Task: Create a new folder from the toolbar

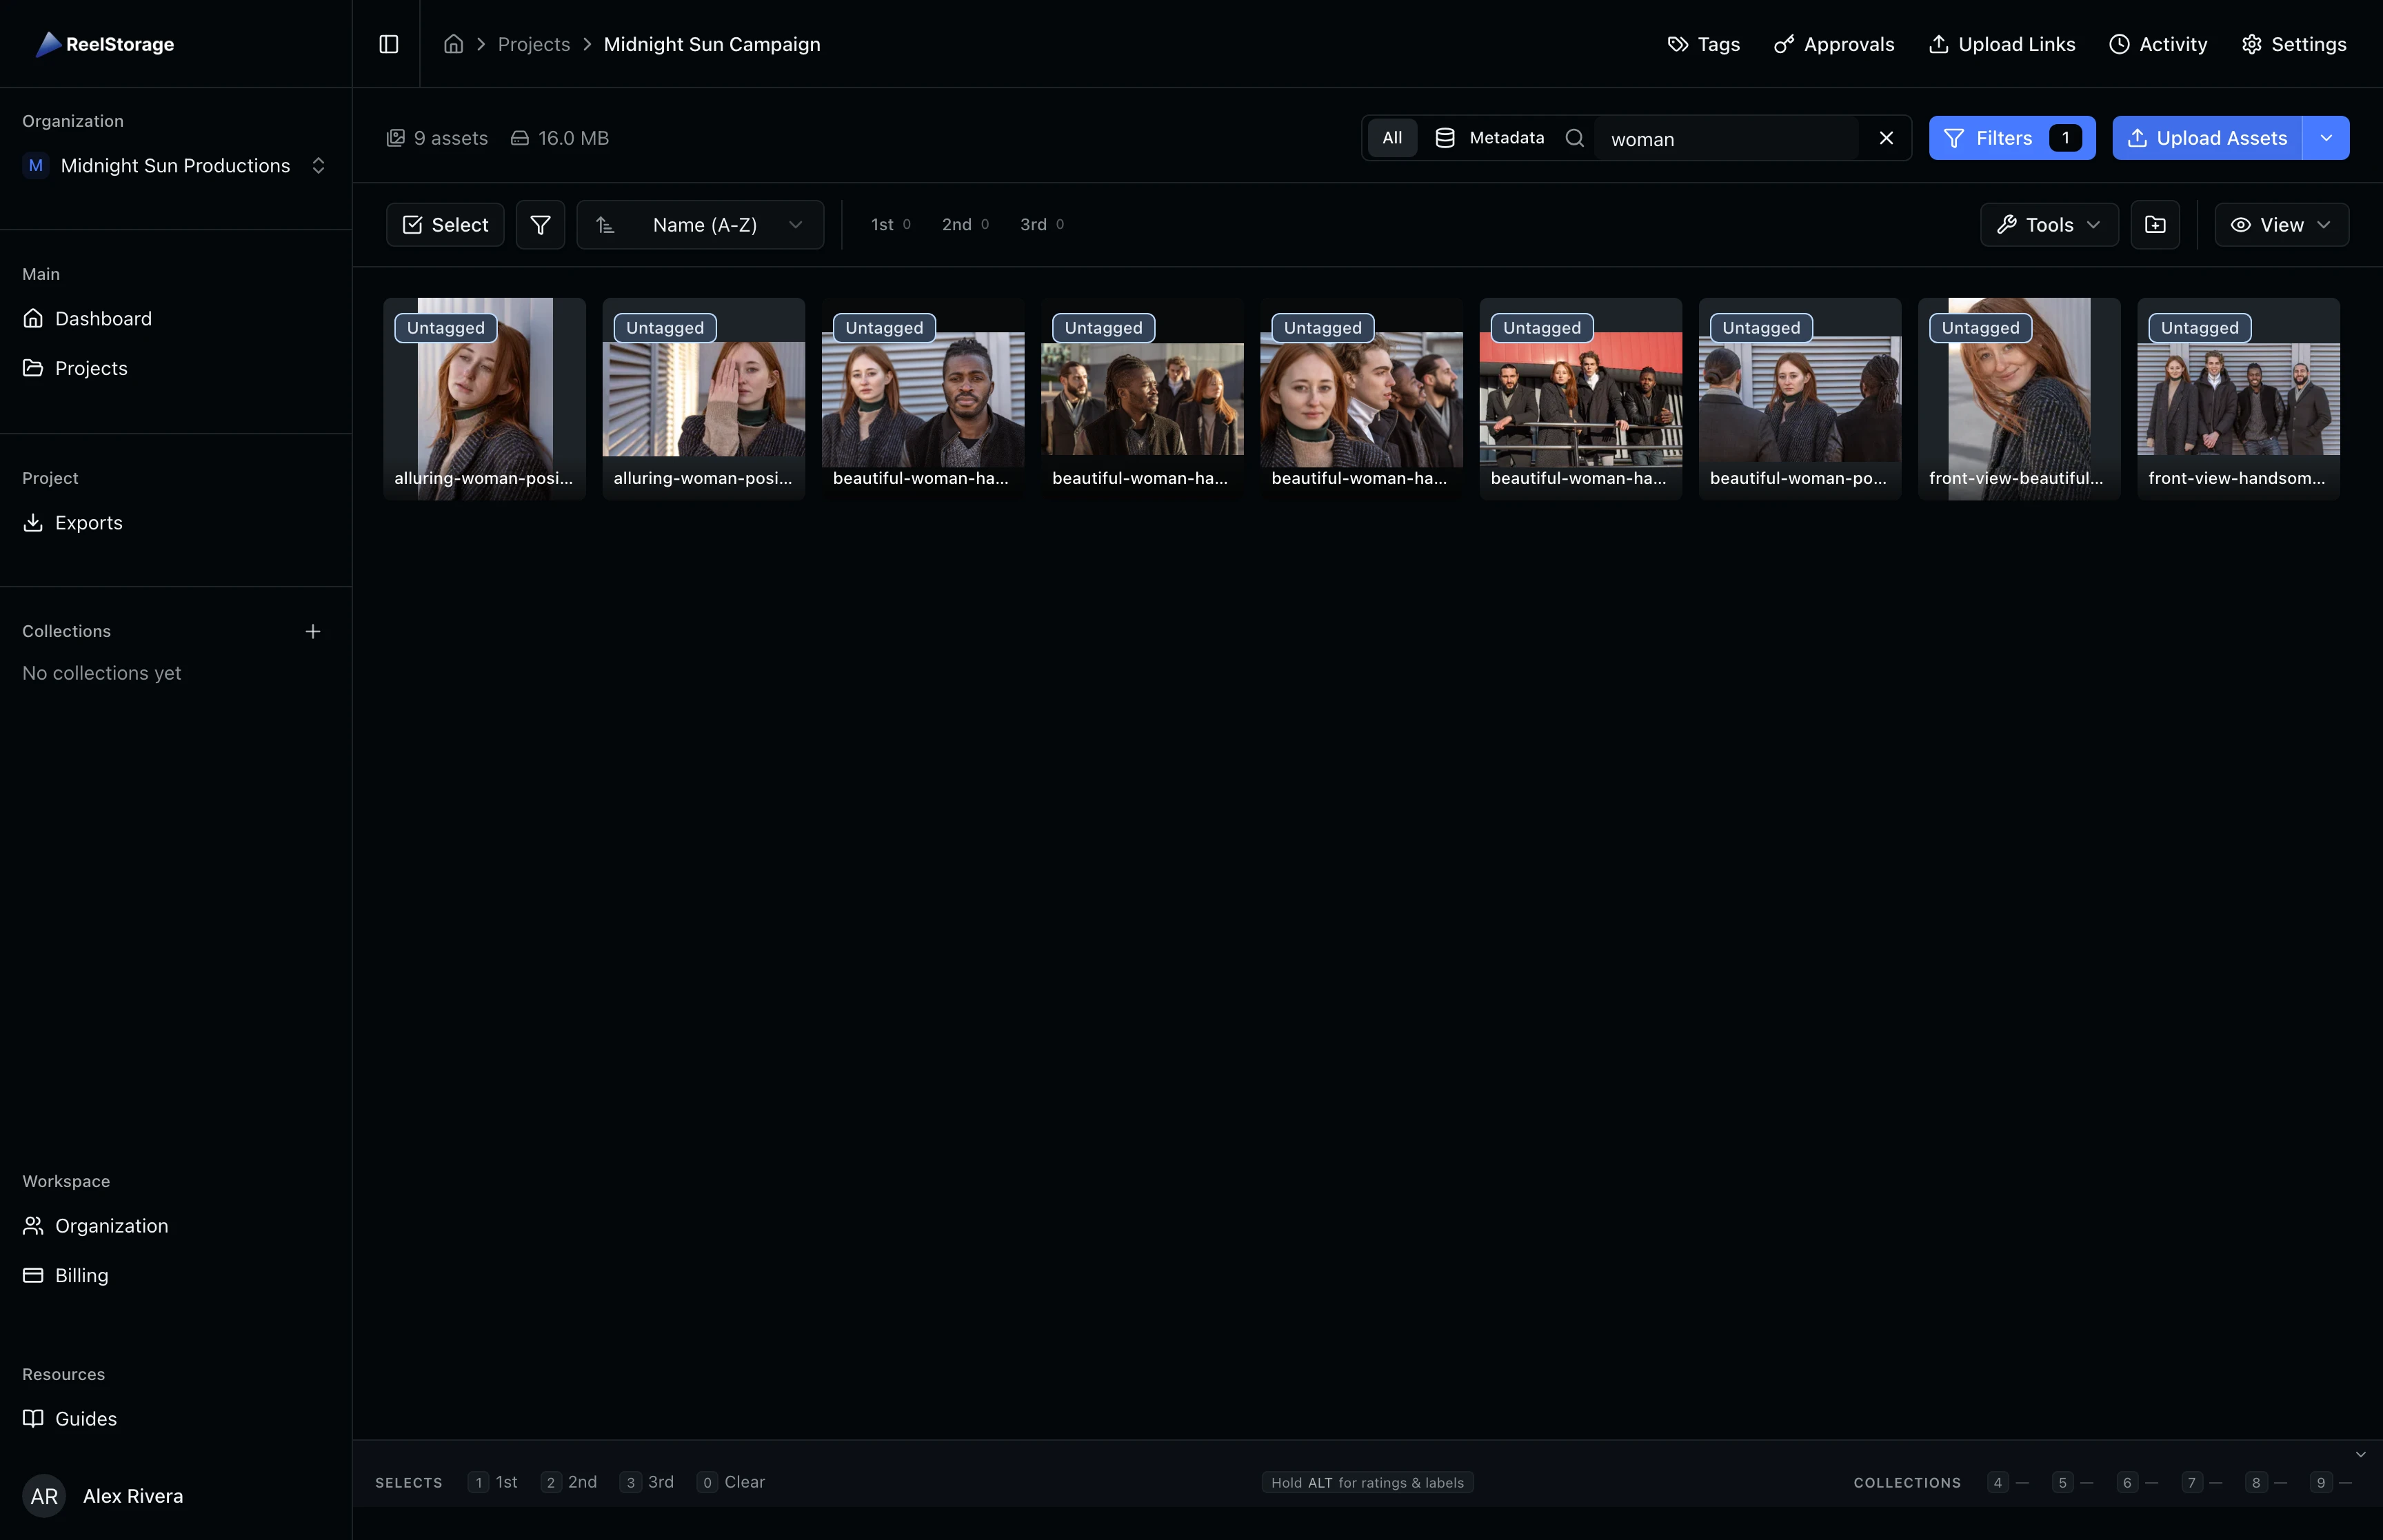Action: pyautogui.click(x=2155, y=224)
